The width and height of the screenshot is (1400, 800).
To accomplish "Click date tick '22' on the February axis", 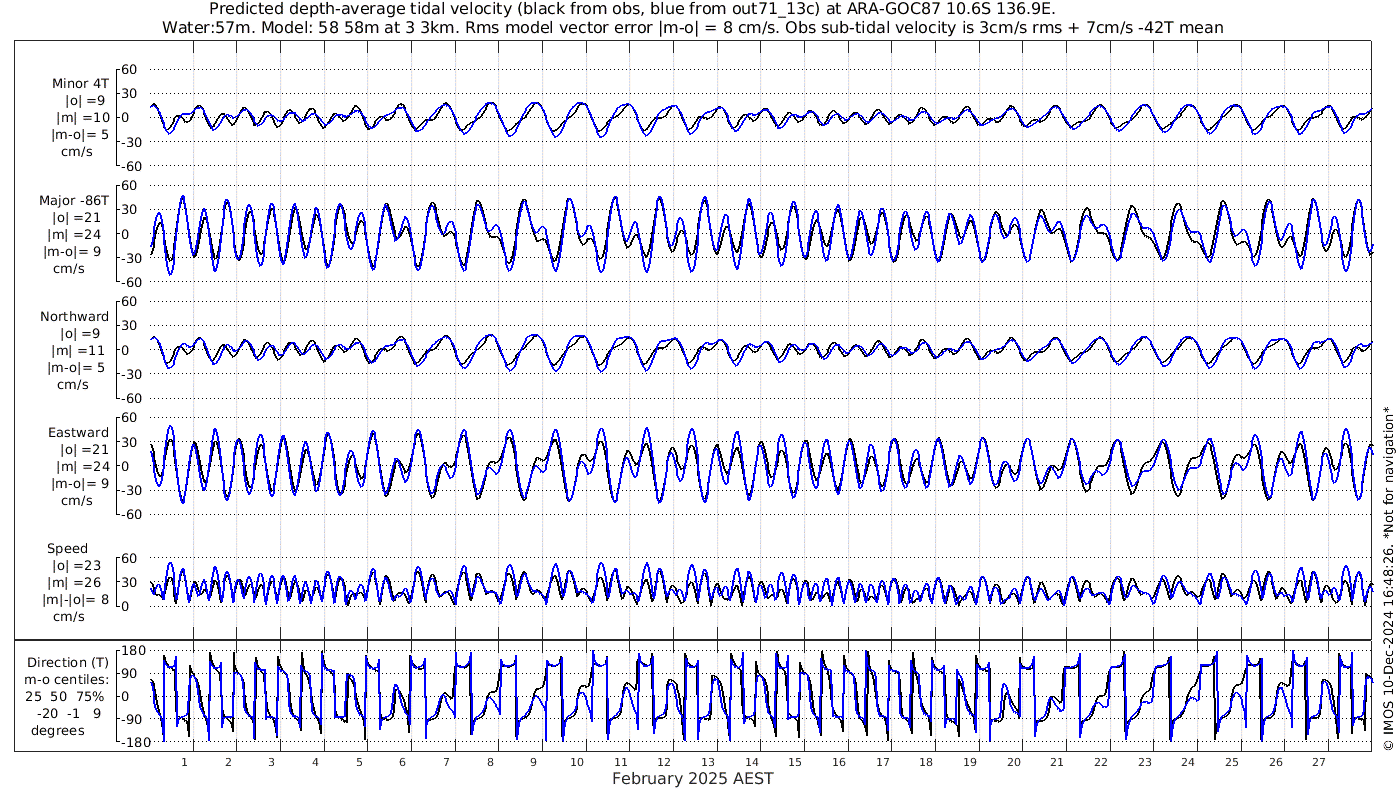I will click(1100, 761).
